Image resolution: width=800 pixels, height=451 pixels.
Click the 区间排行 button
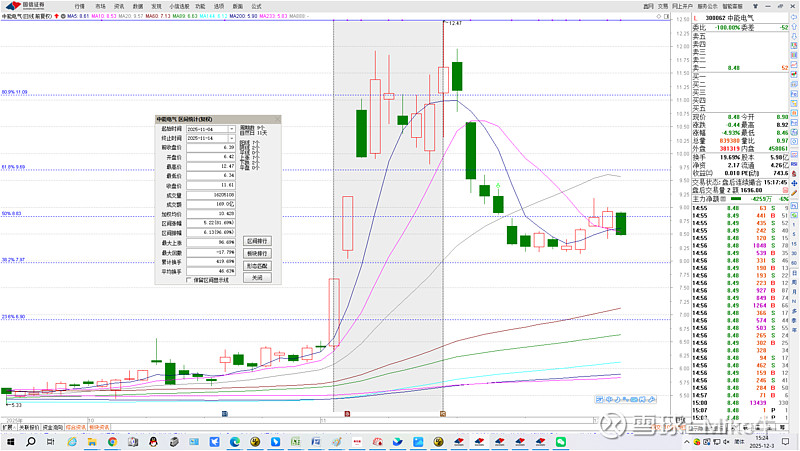[x=259, y=241]
